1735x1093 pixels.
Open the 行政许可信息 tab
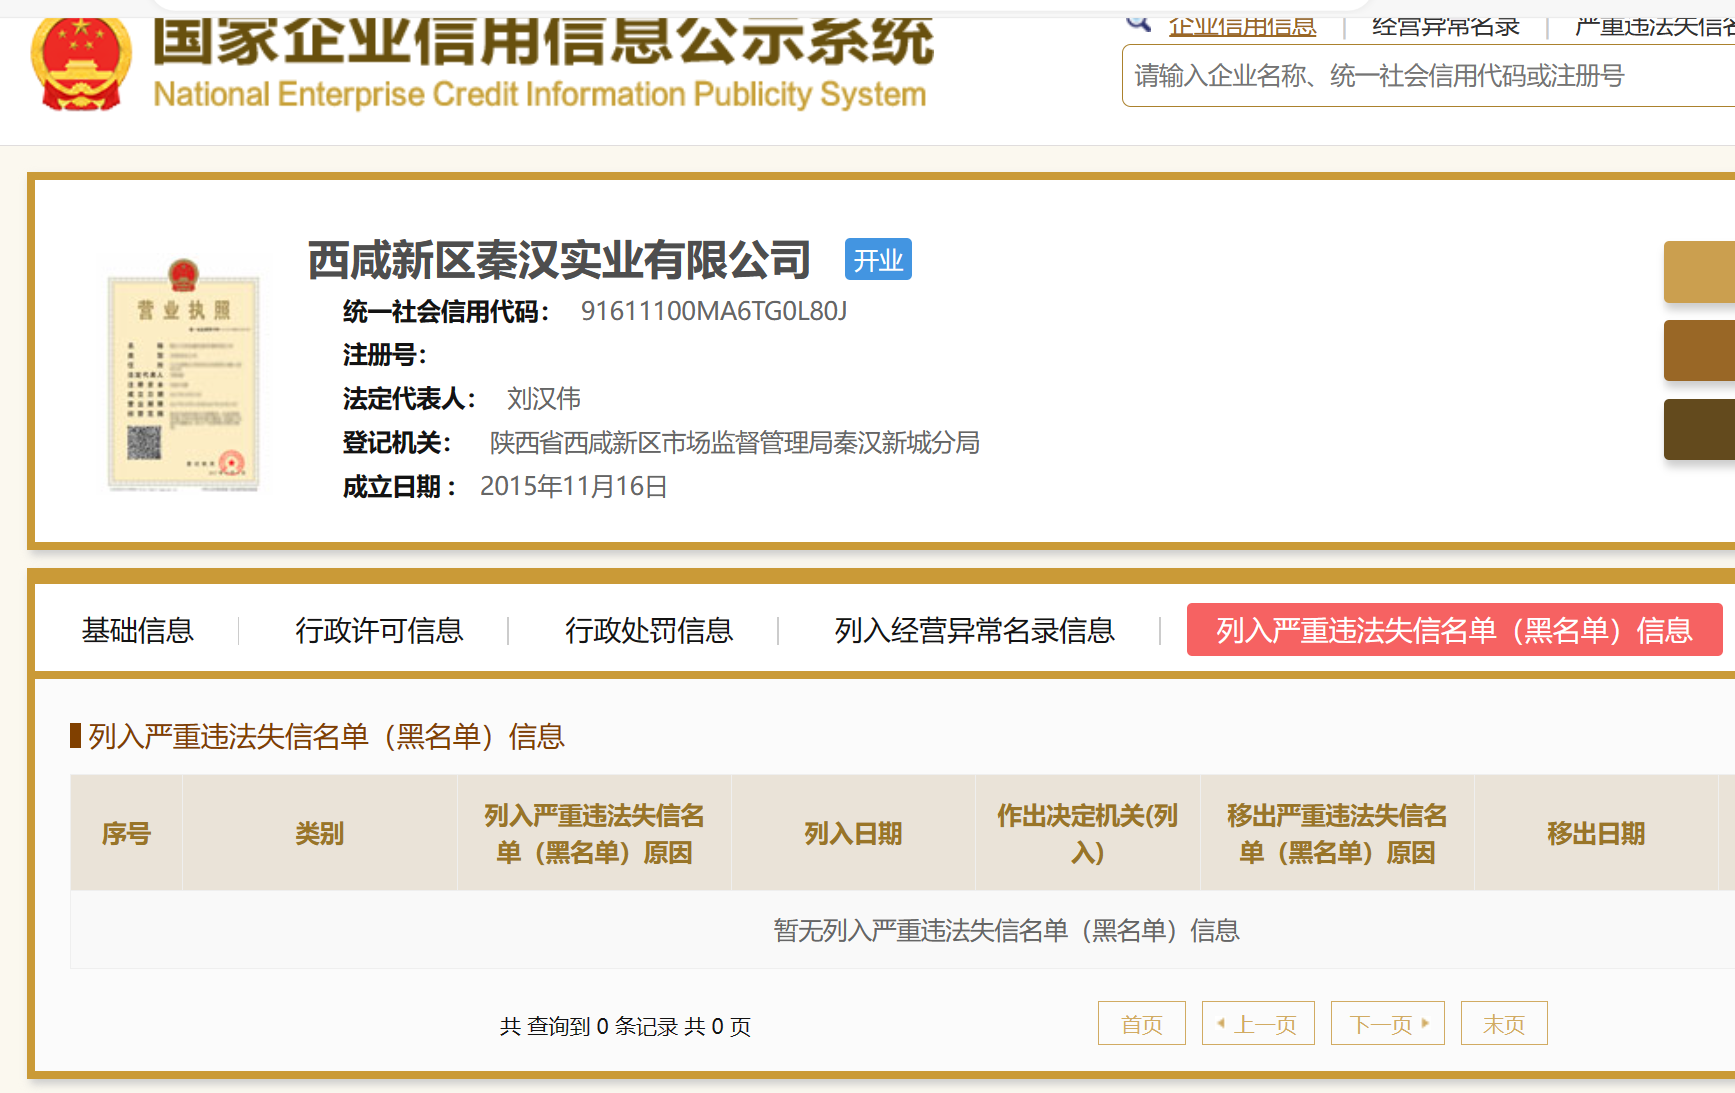(x=379, y=630)
